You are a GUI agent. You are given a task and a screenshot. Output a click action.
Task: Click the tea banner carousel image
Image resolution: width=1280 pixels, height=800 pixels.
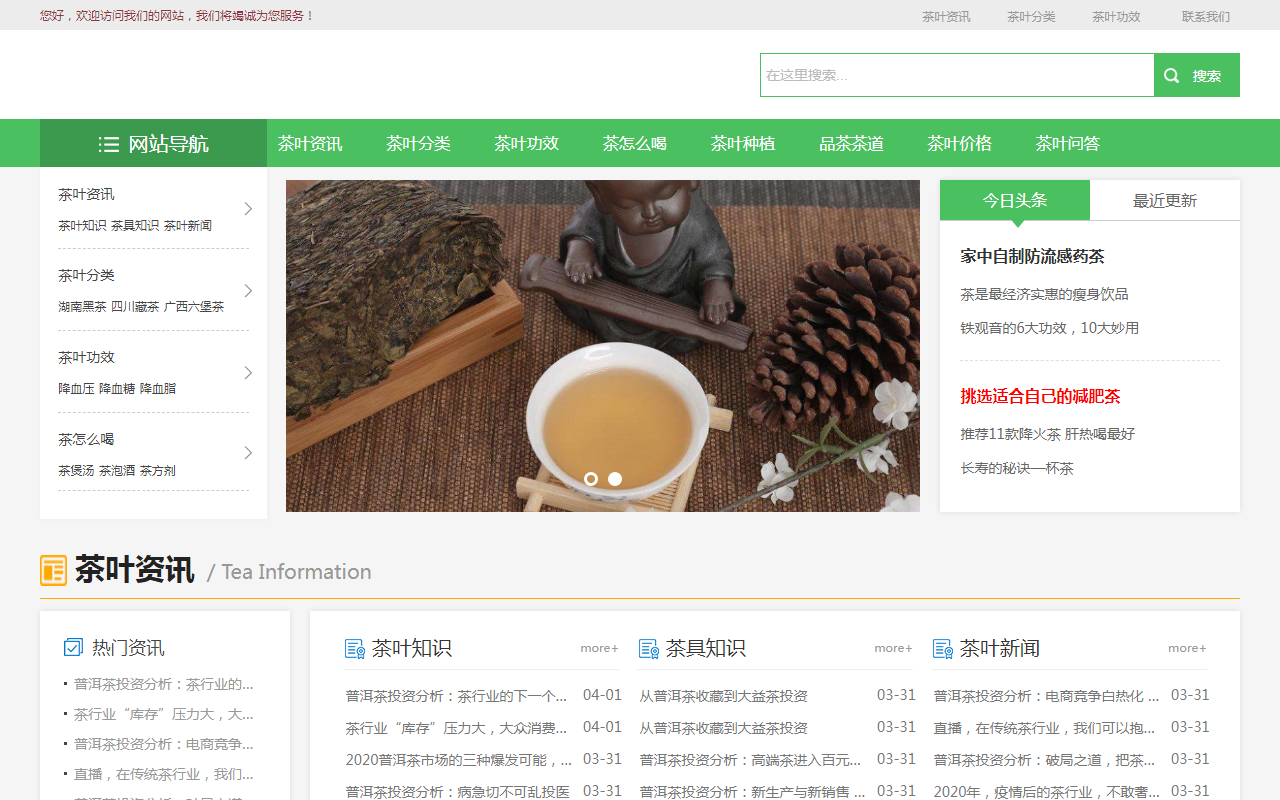pos(603,346)
